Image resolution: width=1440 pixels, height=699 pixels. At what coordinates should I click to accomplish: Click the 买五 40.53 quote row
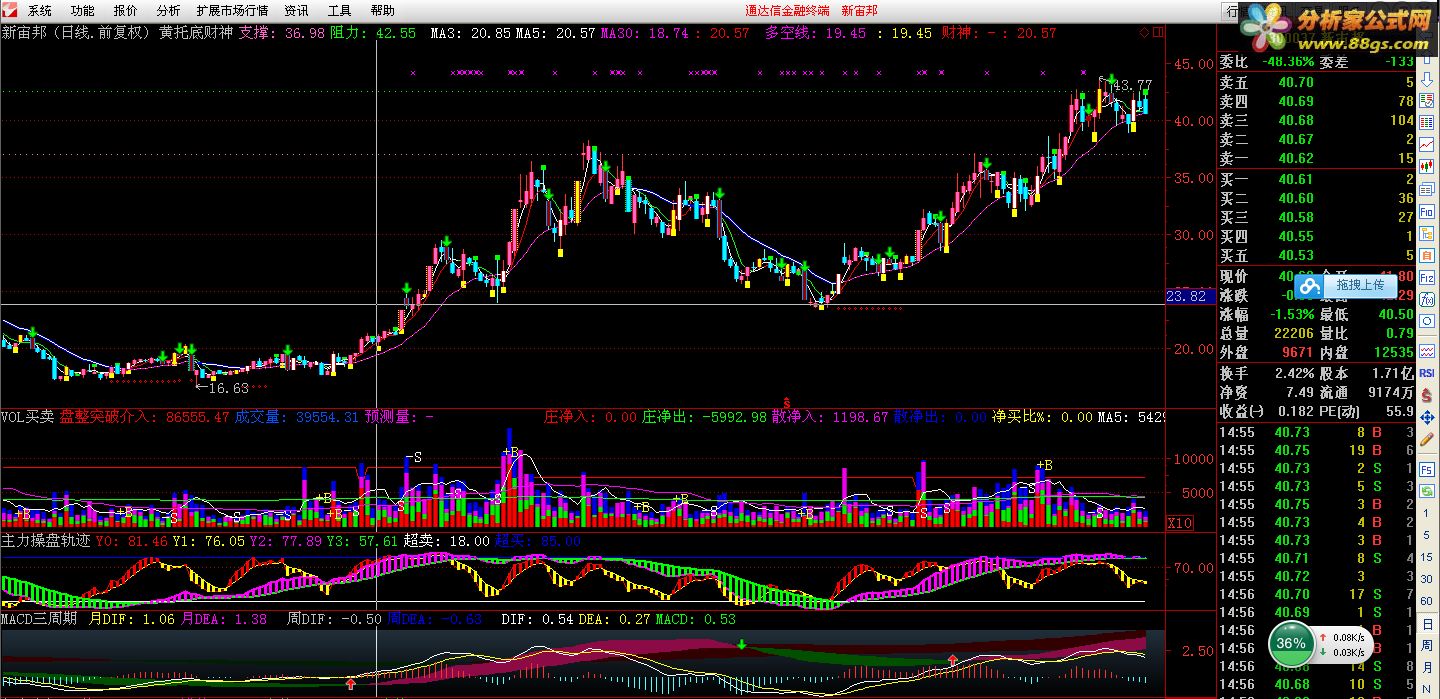[x=1317, y=255]
